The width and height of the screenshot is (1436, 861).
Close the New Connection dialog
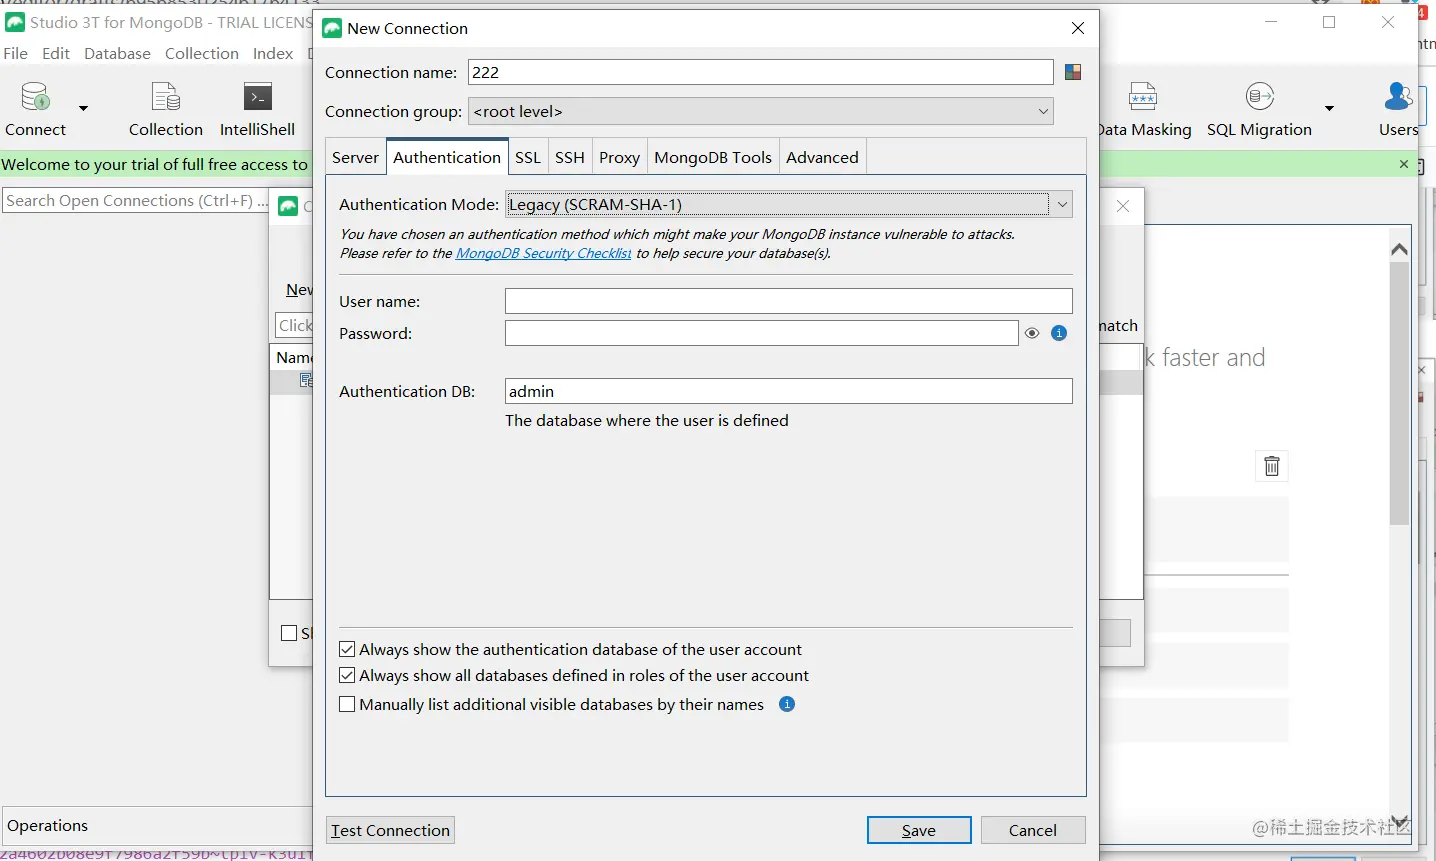[1078, 28]
